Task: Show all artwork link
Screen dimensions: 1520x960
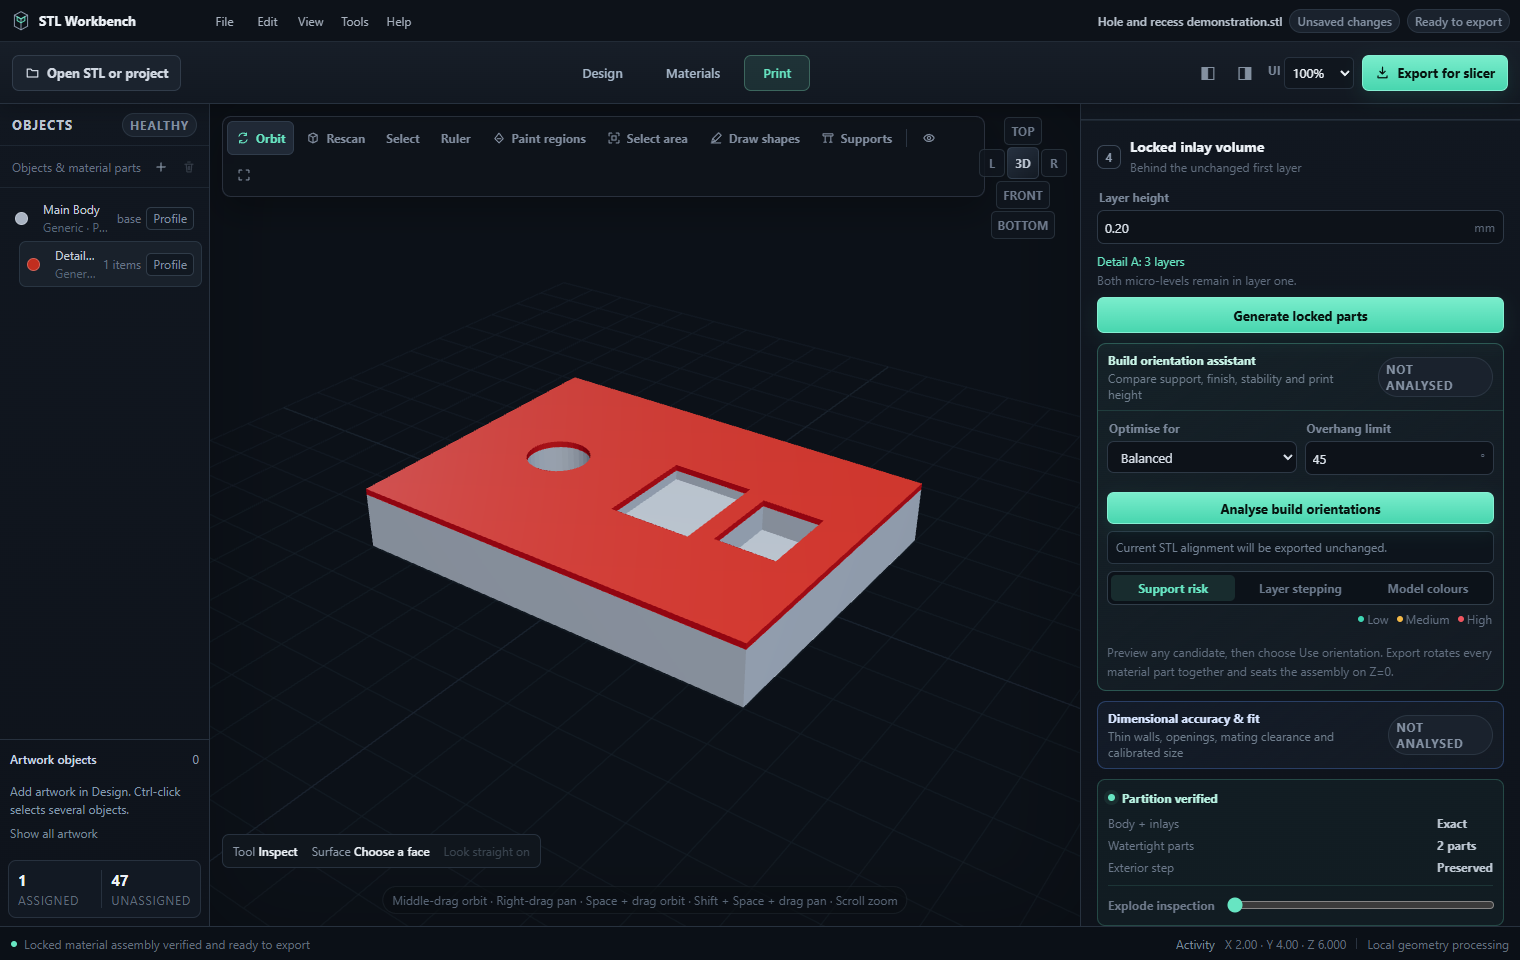Action: pyautogui.click(x=54, y=834)
